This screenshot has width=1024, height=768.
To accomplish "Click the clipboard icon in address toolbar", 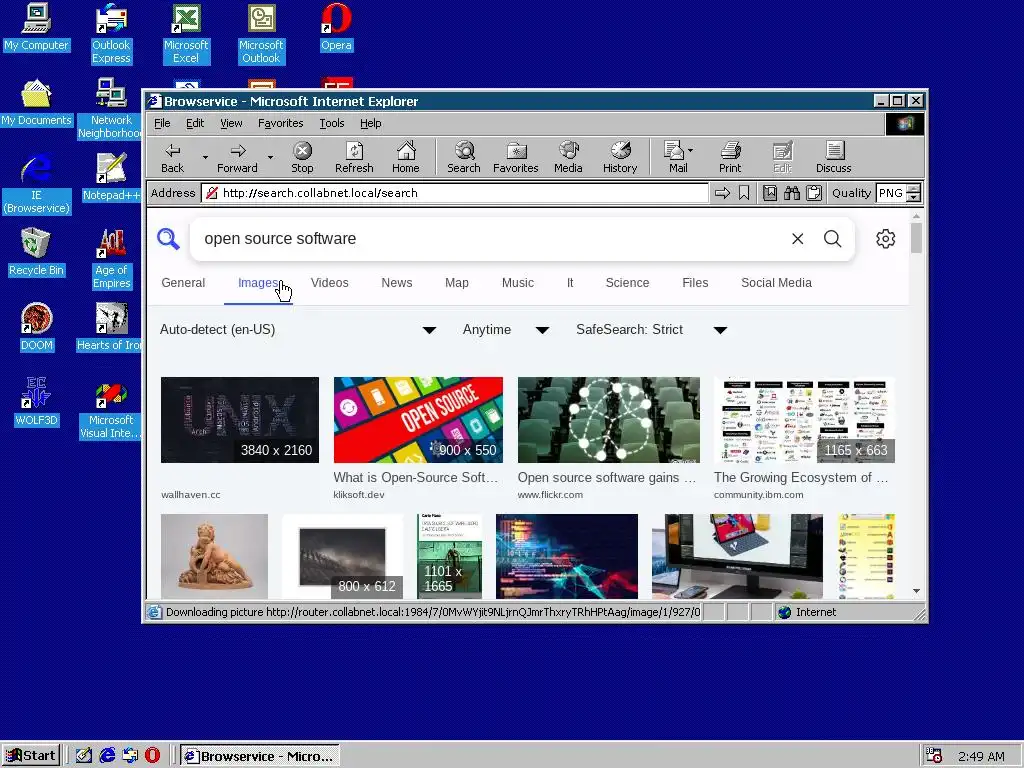I will (814, 193).
